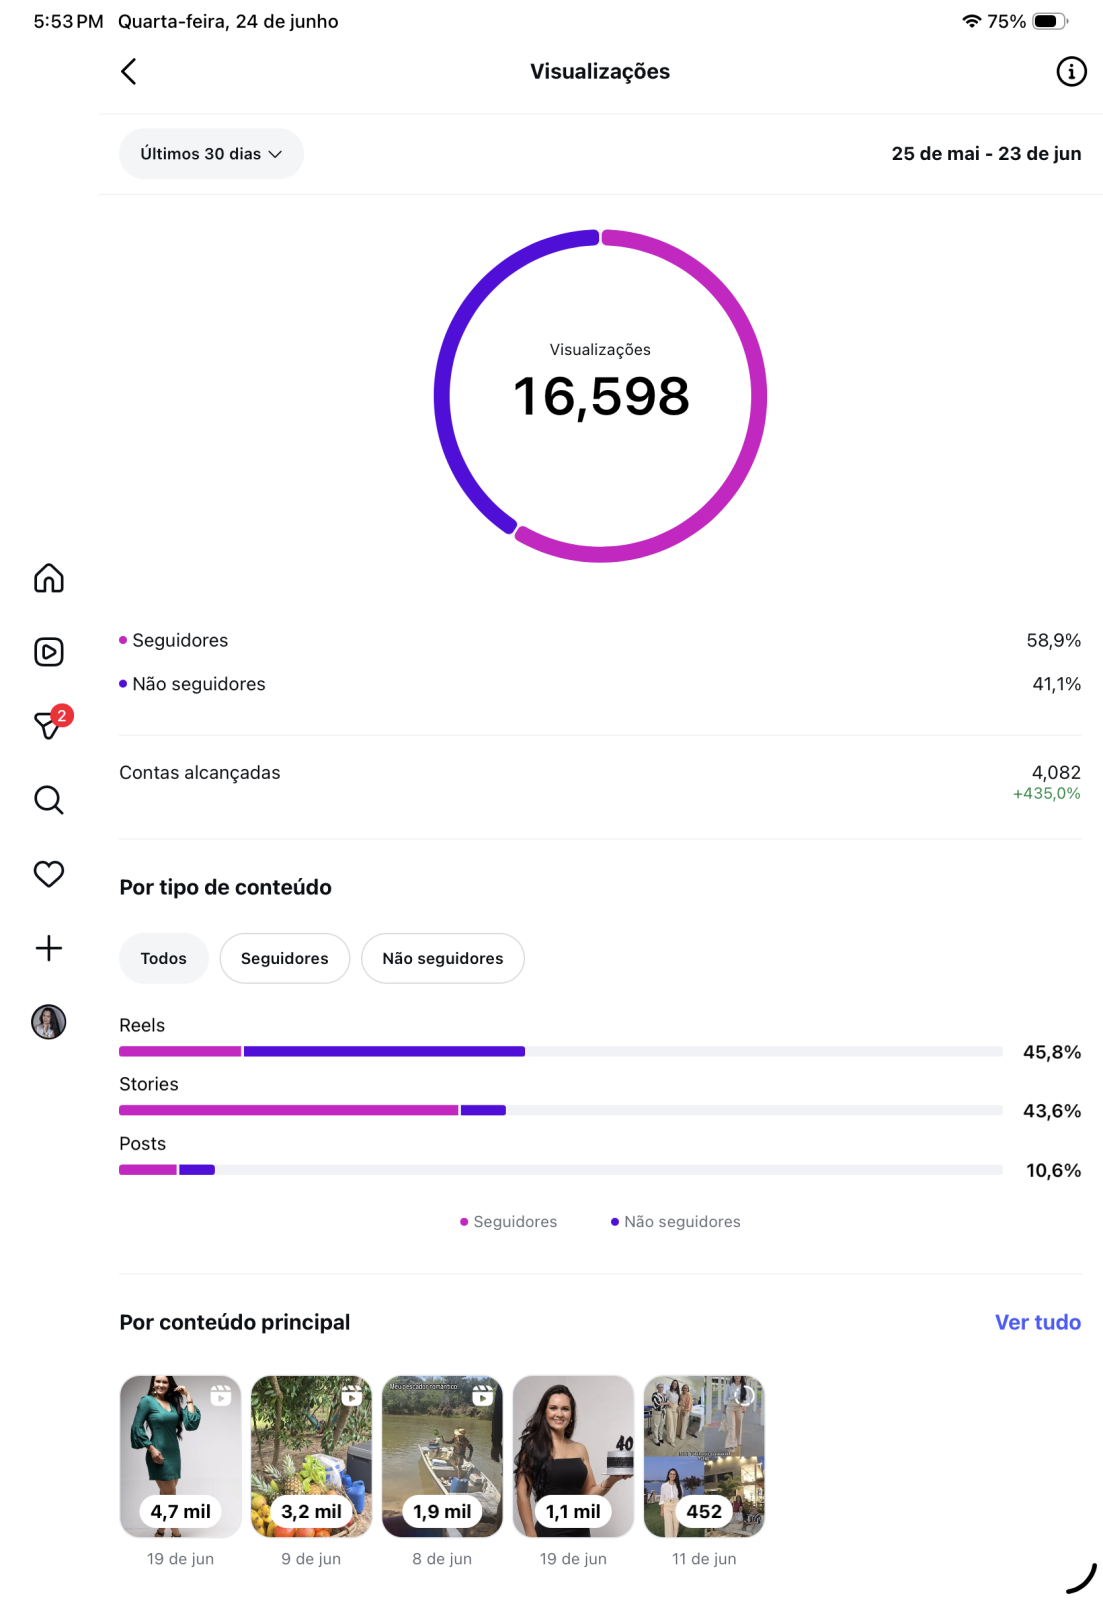Open the 4,7 mil reel thumbnail
Image resolution: width=1103 pixels, height=1600 pixels.
[181, 1456]
